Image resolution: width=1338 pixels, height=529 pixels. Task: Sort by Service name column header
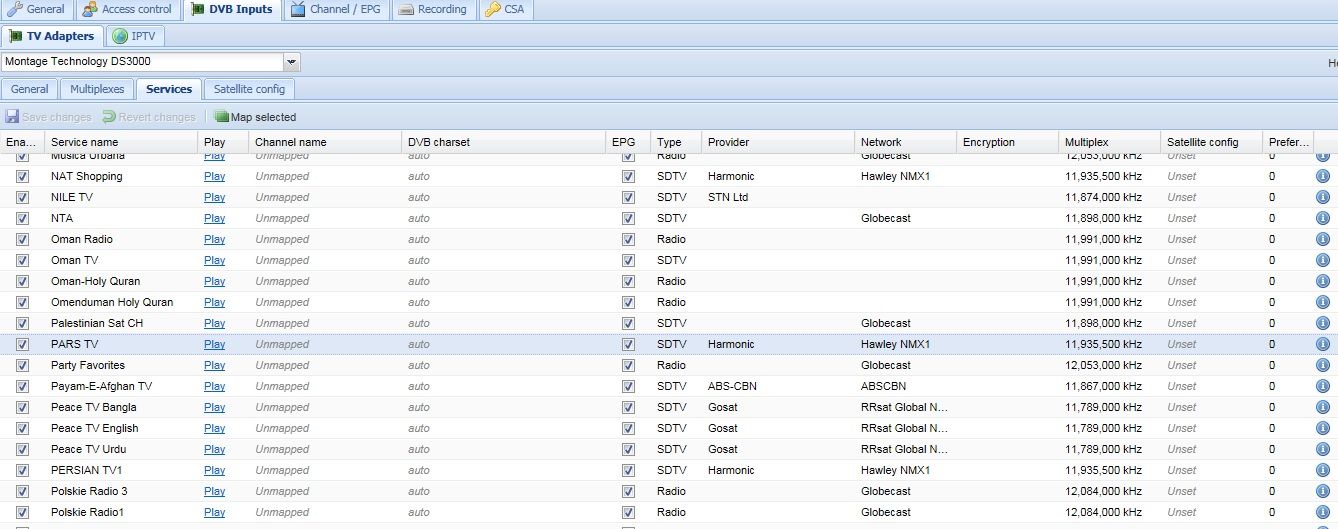tap(85, 142)
